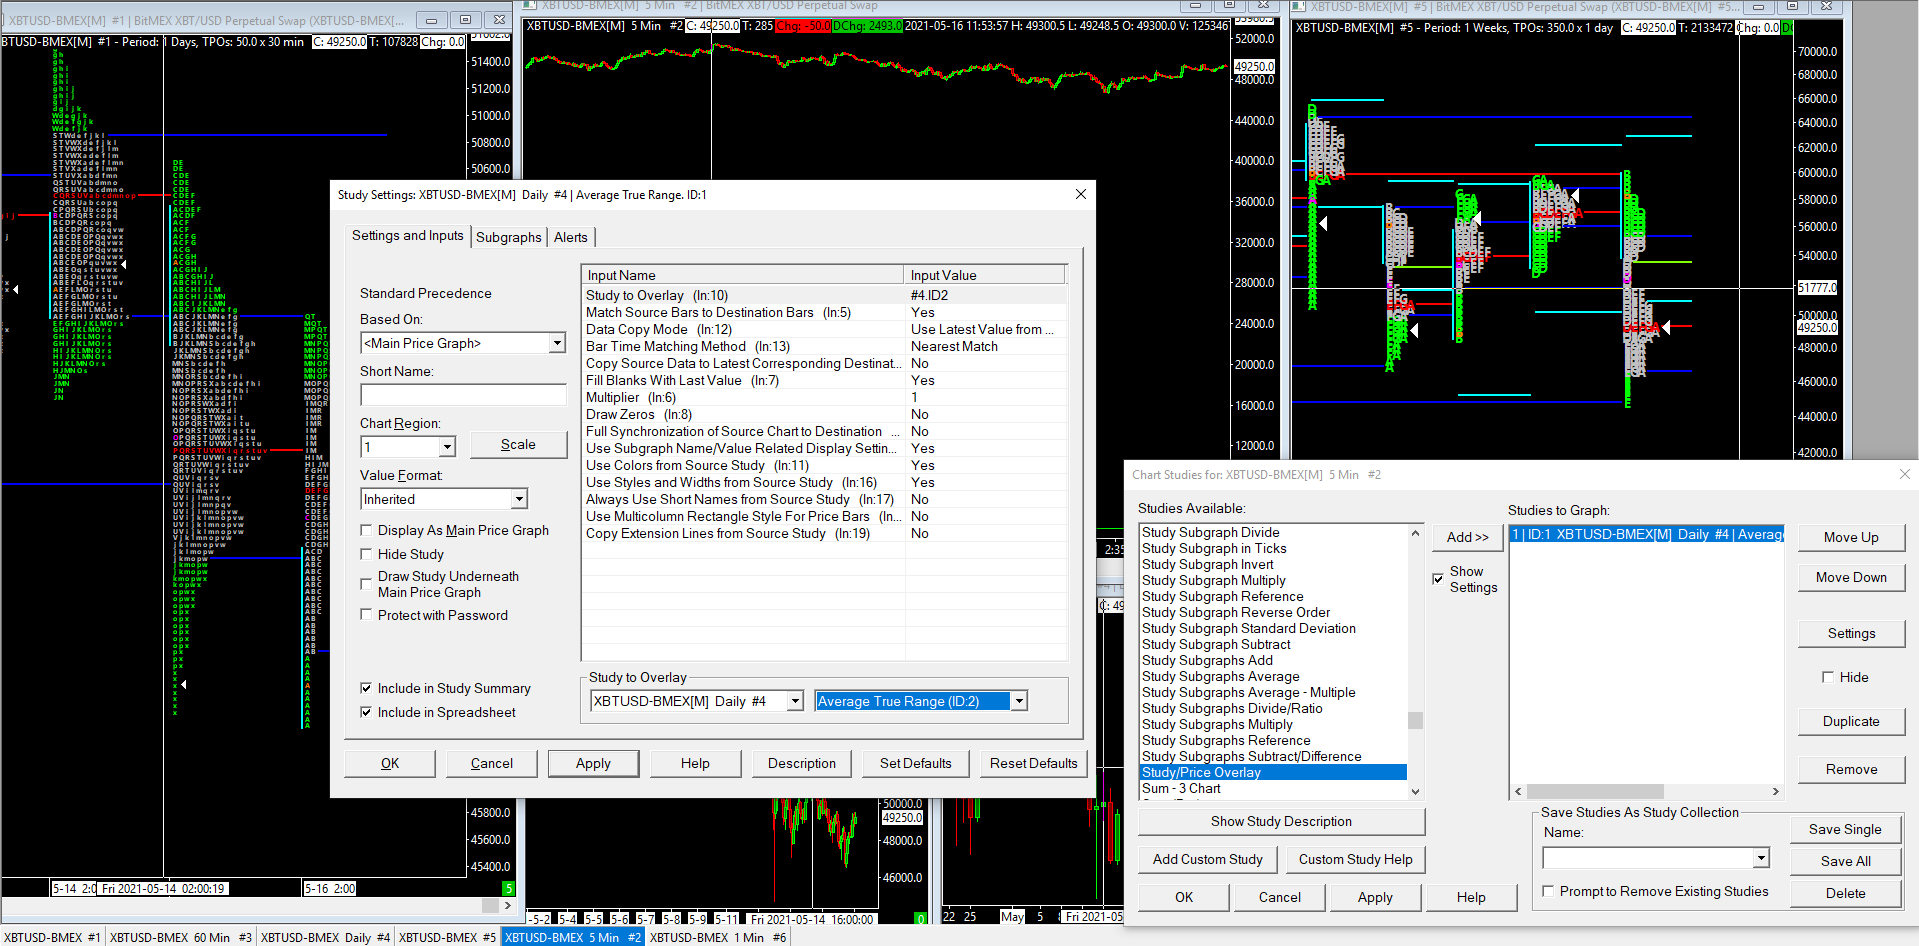
Task: Close the Study Settings dialog
Action: 1080,194
